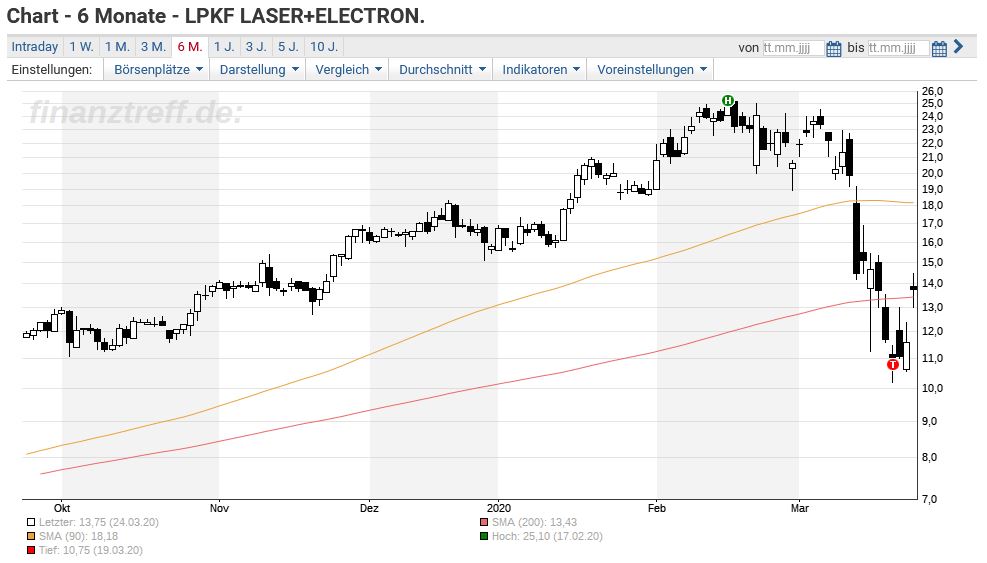The width and height of the screenshot is (987, 563).
Task: Click the '2020' x-axis label
Action: coord(499,508)
